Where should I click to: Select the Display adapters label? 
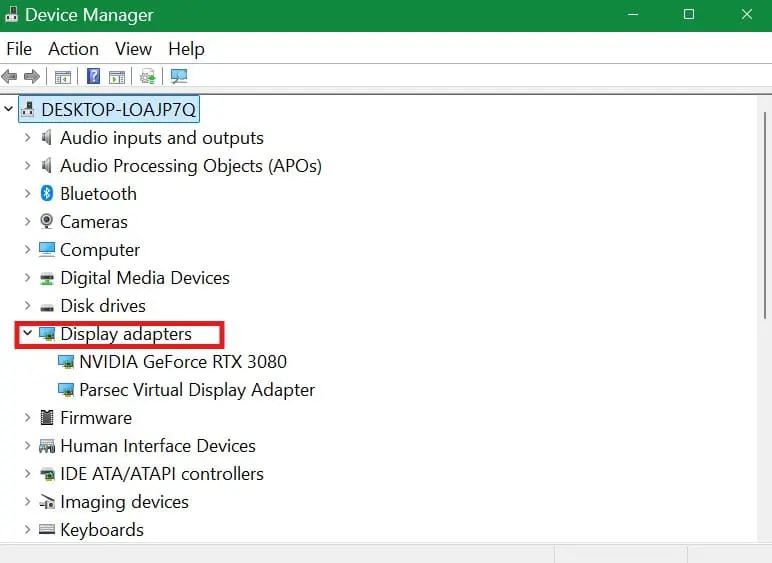[x=126, y=334]
